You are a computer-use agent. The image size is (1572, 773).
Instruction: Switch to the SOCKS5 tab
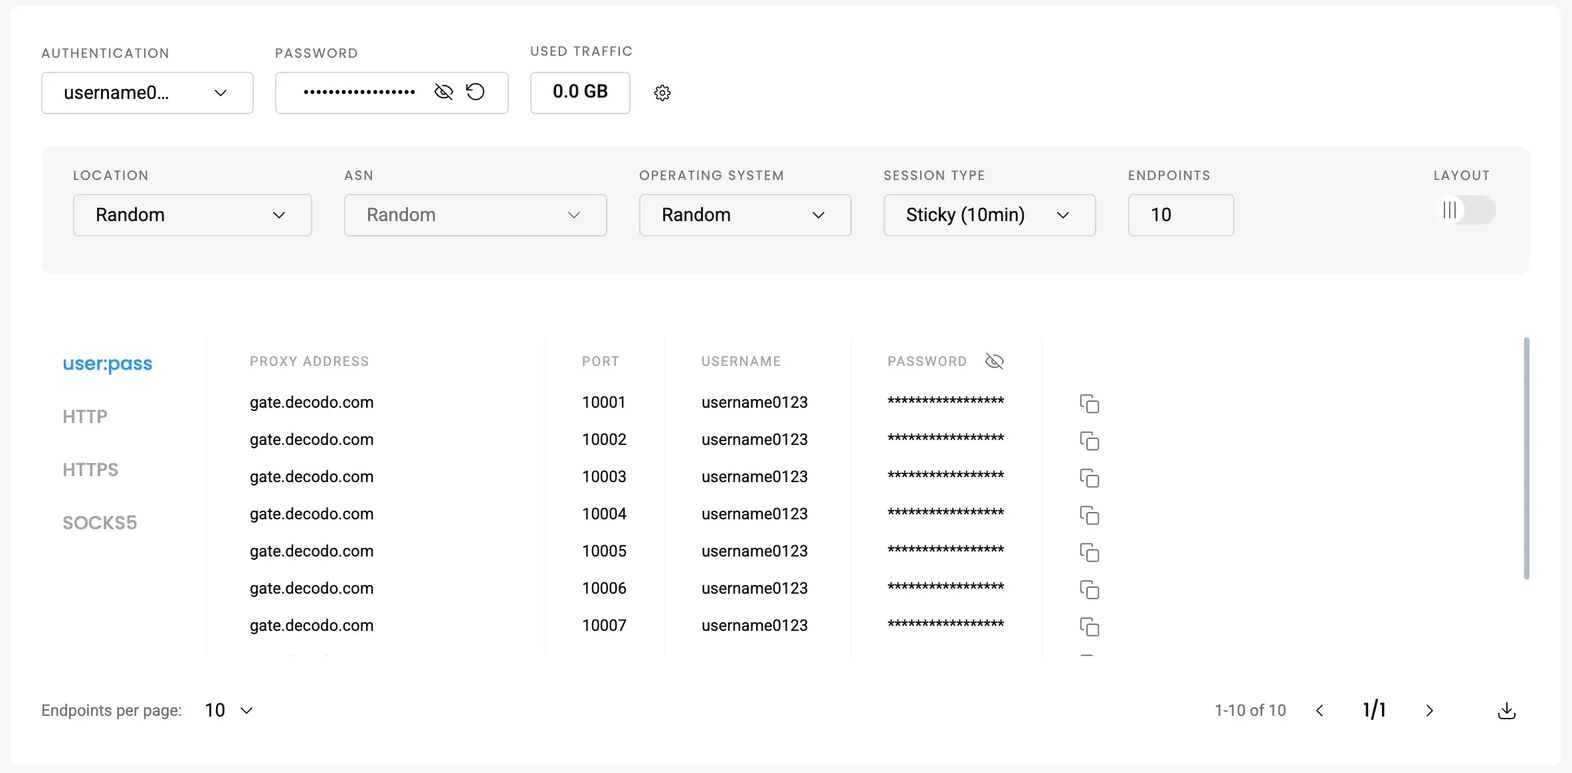coord(100,523)
